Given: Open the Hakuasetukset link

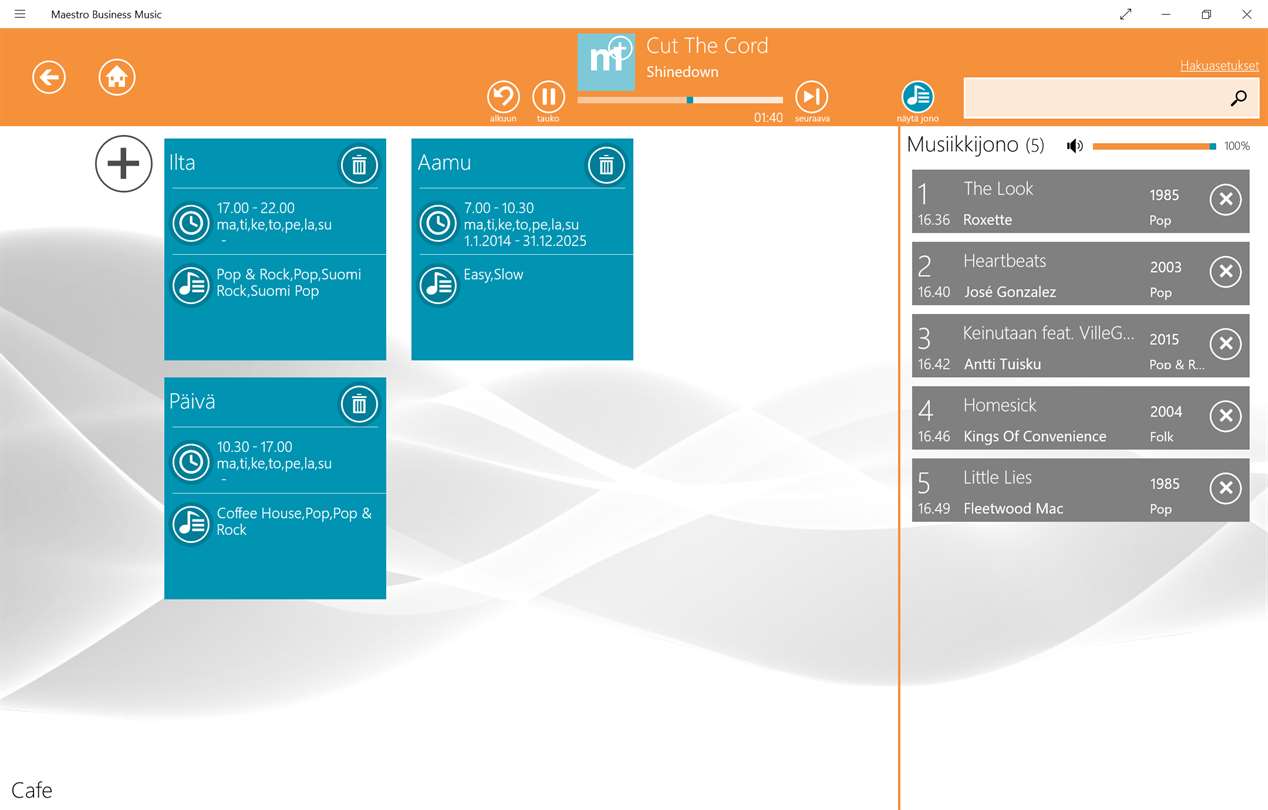Looking at the screenshot, I should pos(1219,66).
